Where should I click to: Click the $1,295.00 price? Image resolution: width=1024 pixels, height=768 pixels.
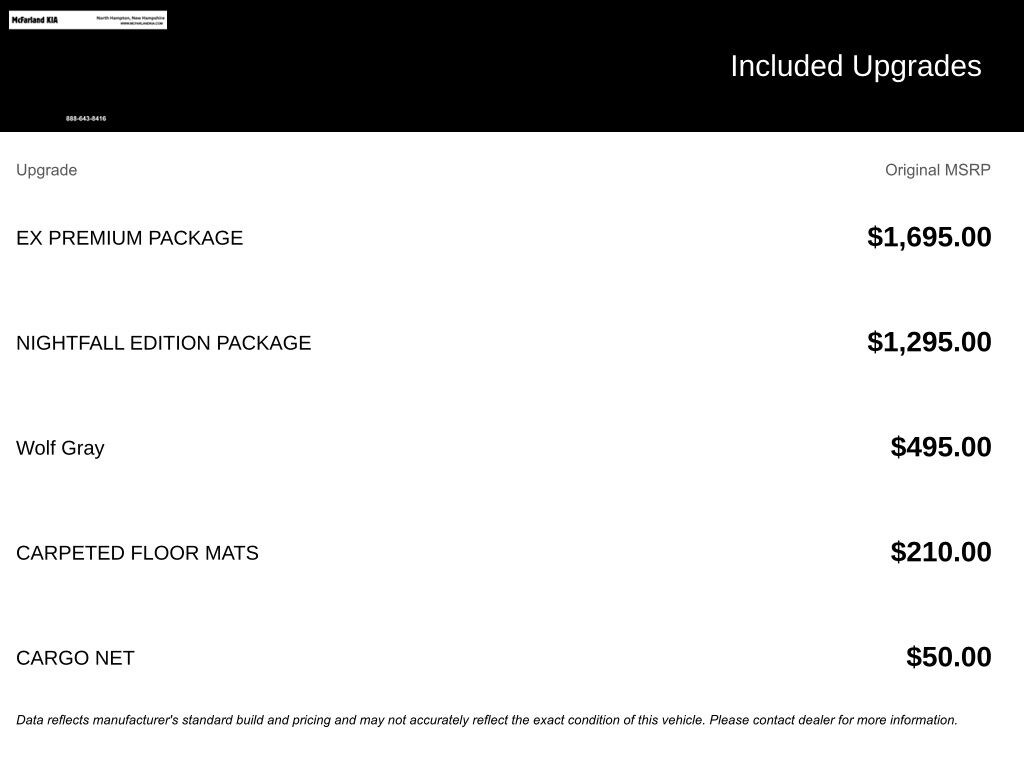(x=929, y=342)
